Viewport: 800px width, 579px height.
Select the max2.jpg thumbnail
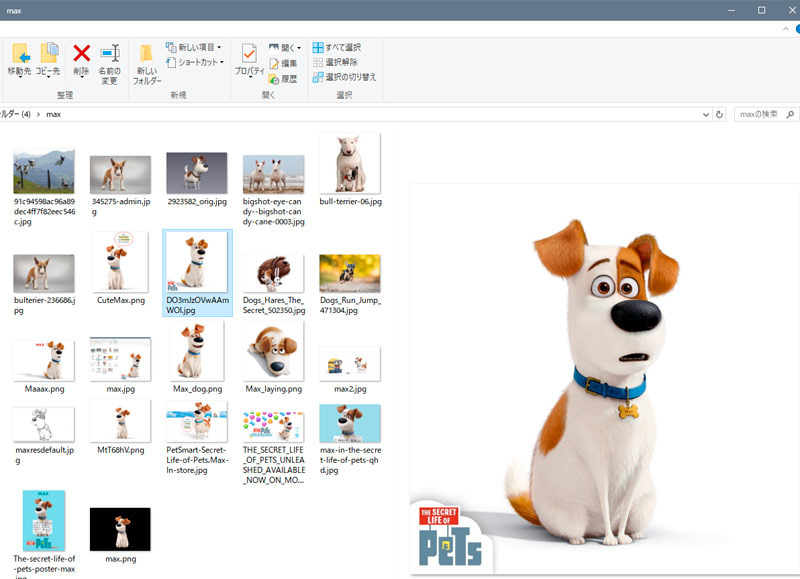coord(350,364)
